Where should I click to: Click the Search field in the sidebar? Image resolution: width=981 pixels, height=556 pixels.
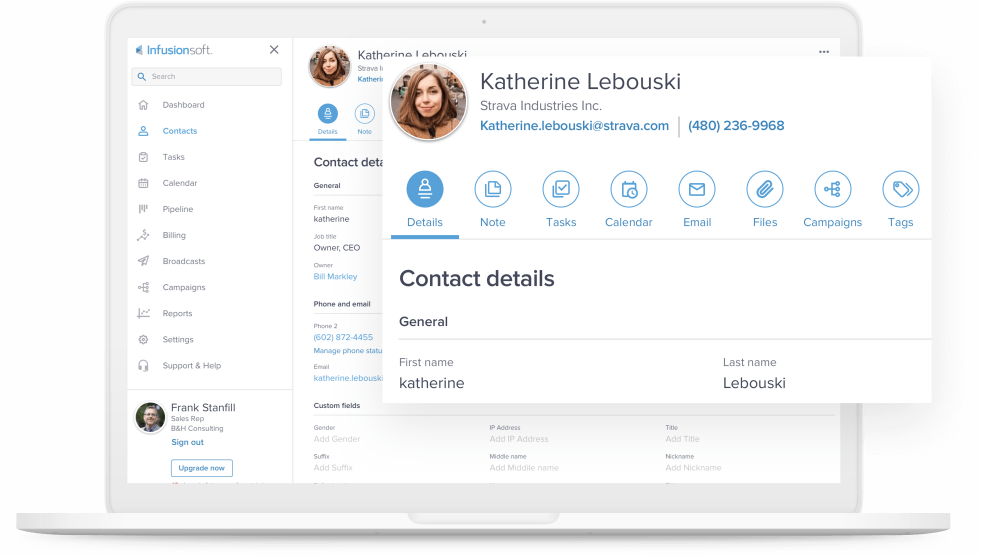[x=206, y=76]
